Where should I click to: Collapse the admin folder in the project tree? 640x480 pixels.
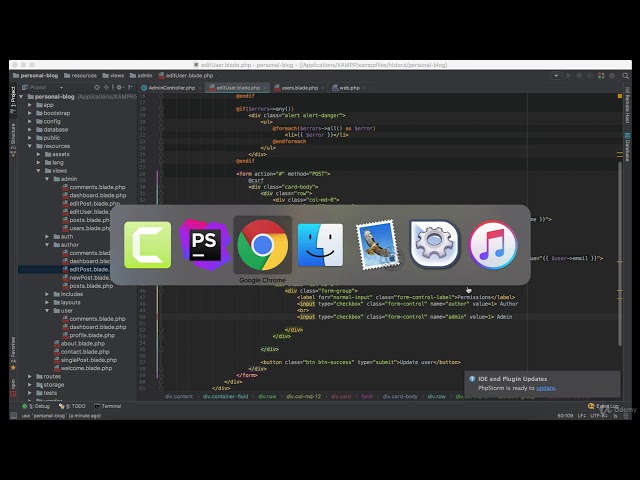55,179
